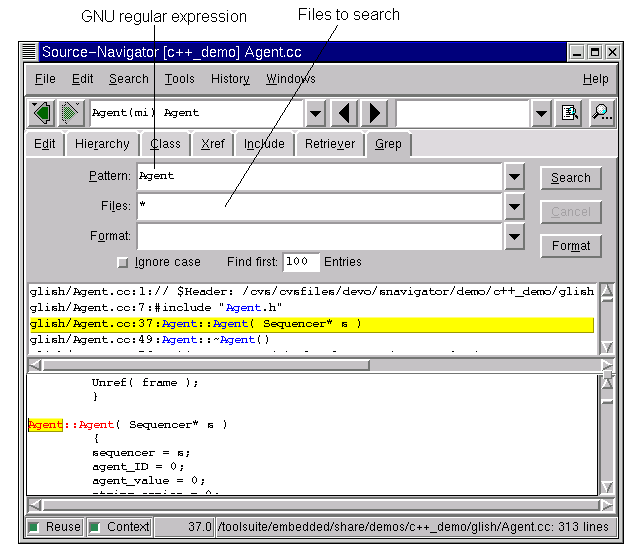The height and width of the screenshot is (558, 635).
Task: Click the Format button
Action: (571, 246)
